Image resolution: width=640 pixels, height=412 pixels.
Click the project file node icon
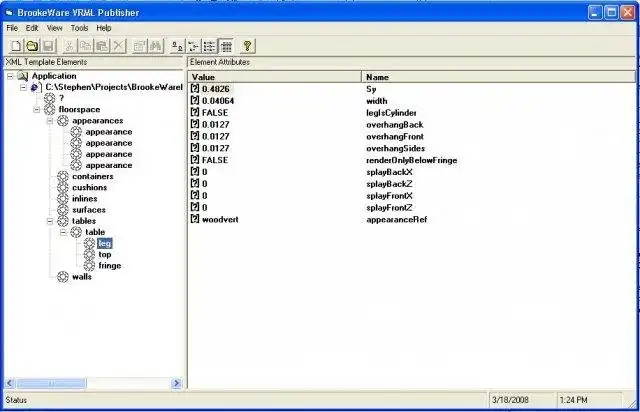36,87
